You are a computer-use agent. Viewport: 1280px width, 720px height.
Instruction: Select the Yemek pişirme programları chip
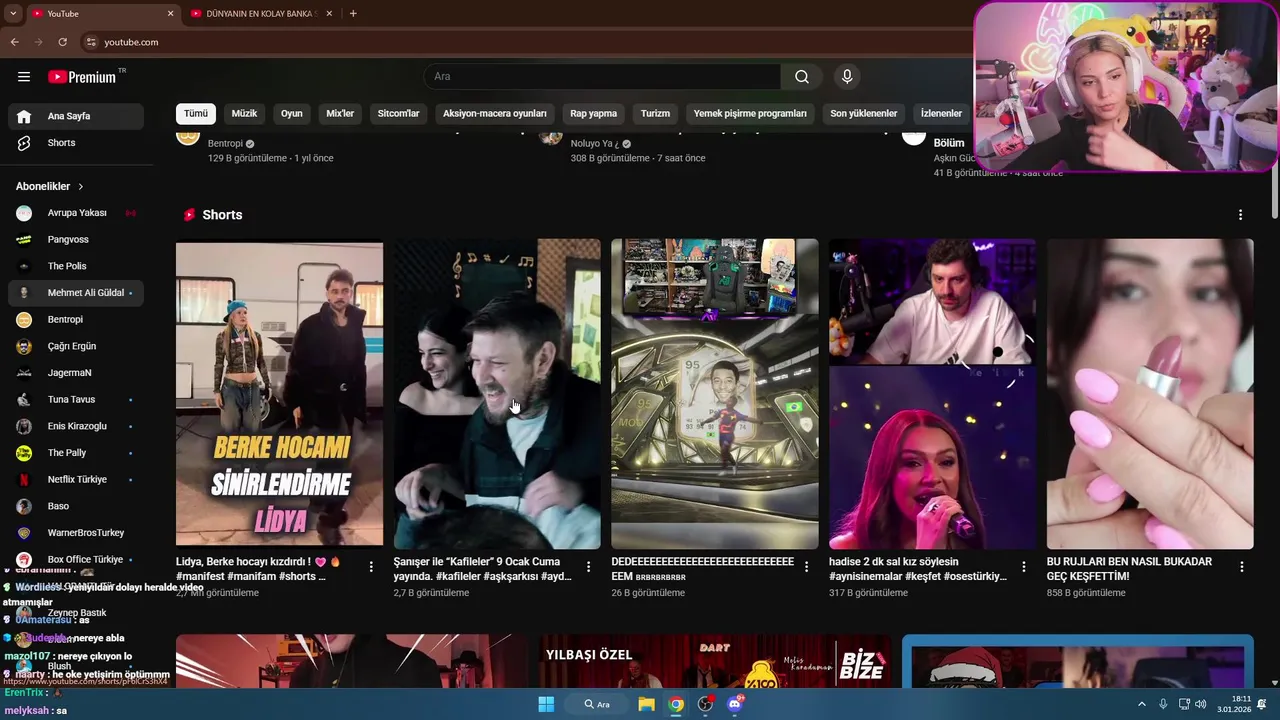pos(750,113)
